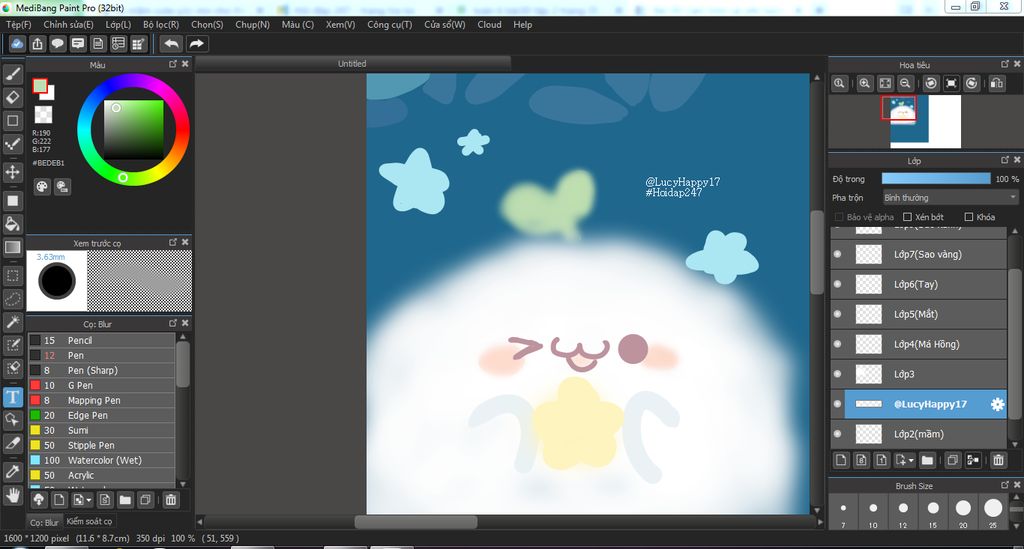Screen dimensions: 1024x549
Task: Open the Công cụ(T) menu
Action: [x=389, y=24]
